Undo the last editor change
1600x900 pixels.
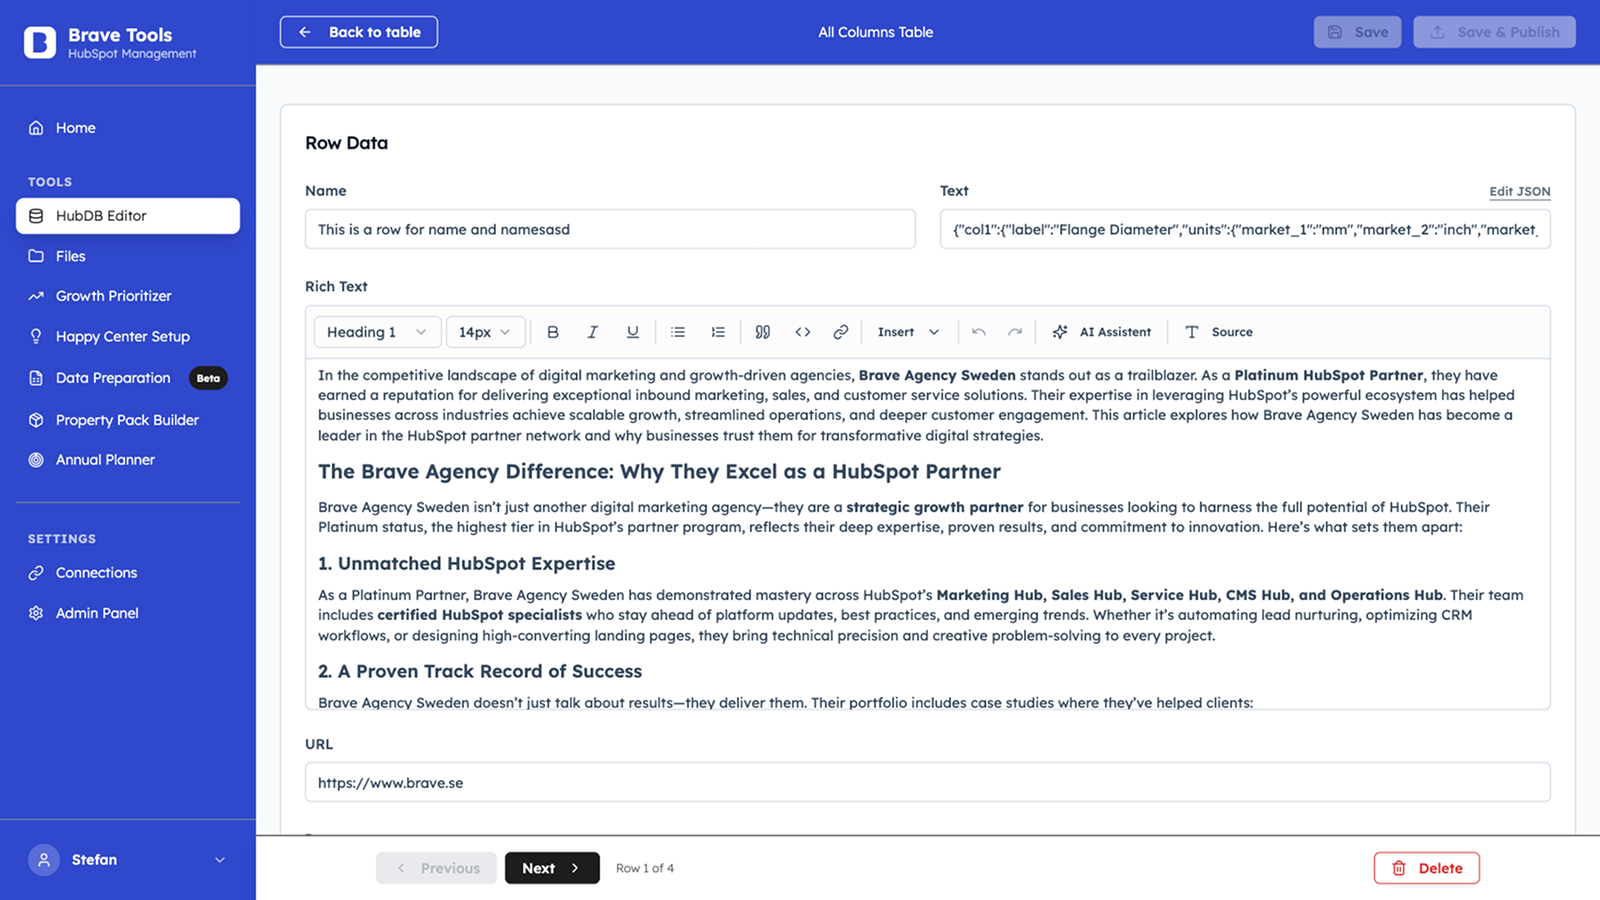pyautogui.click(x=979, y=332)
